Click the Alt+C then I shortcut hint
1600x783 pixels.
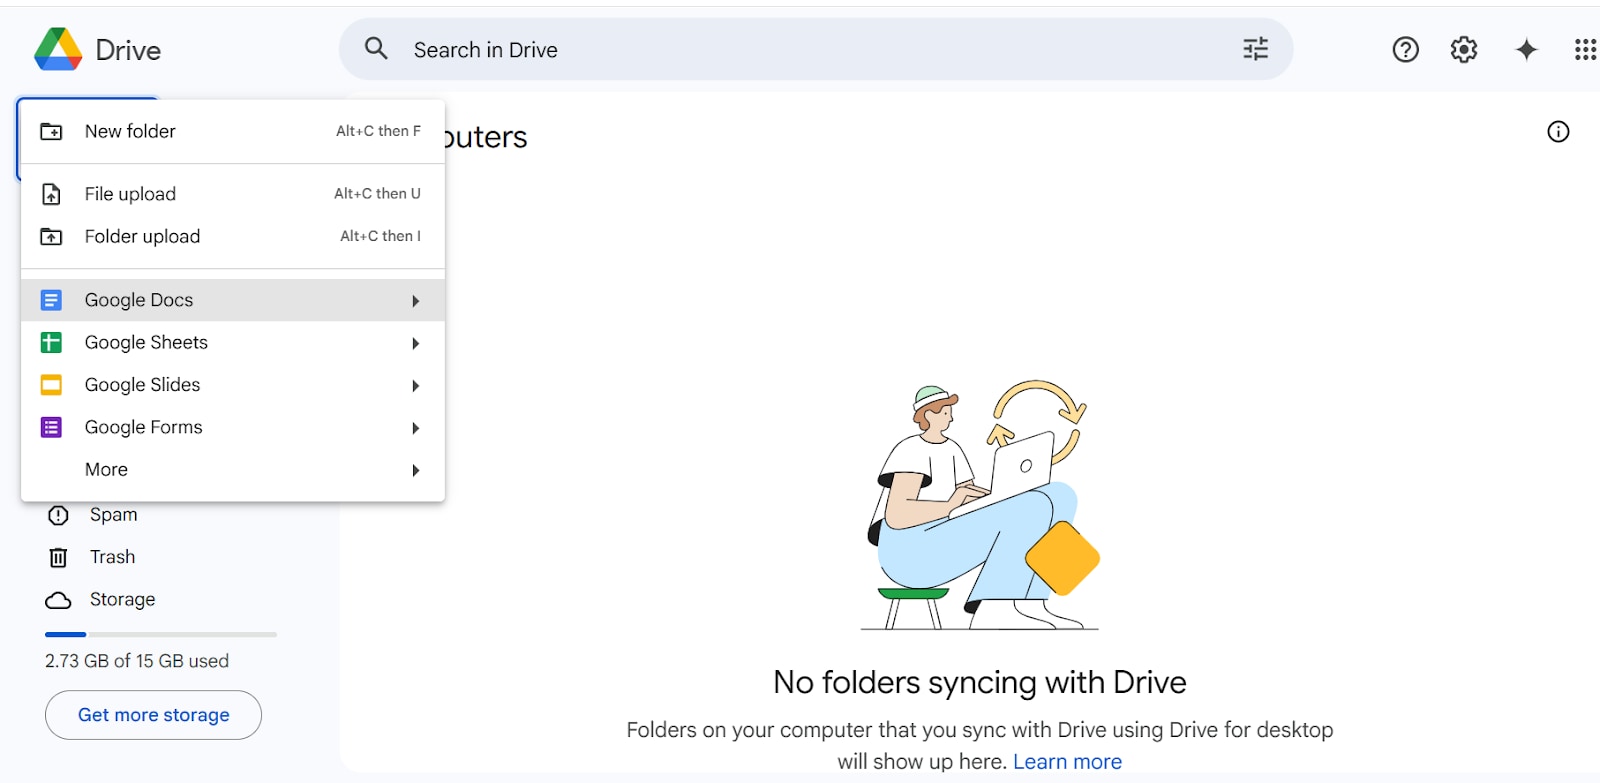(x=380, y=236)
